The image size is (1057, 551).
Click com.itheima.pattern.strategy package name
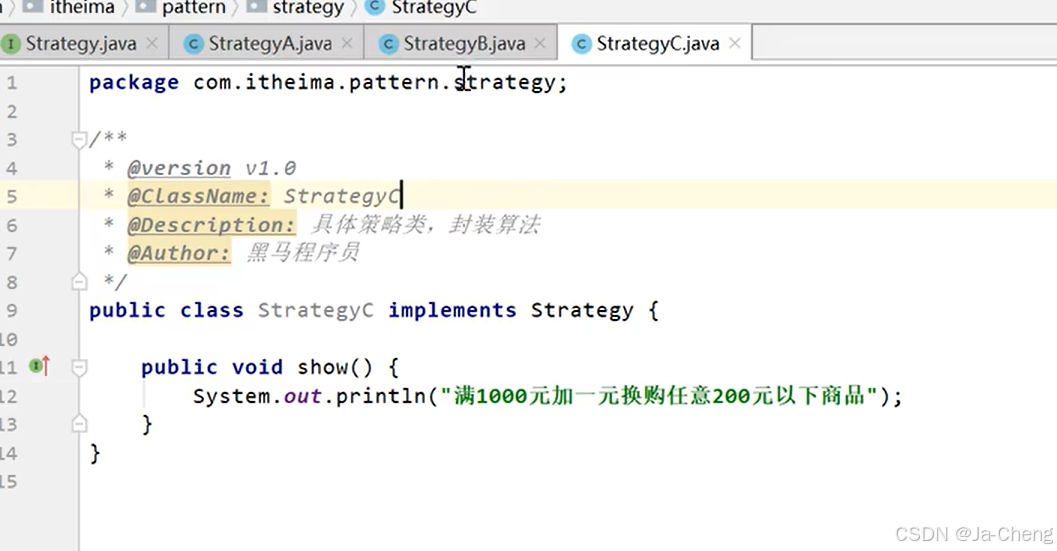[x=374, y=82]
